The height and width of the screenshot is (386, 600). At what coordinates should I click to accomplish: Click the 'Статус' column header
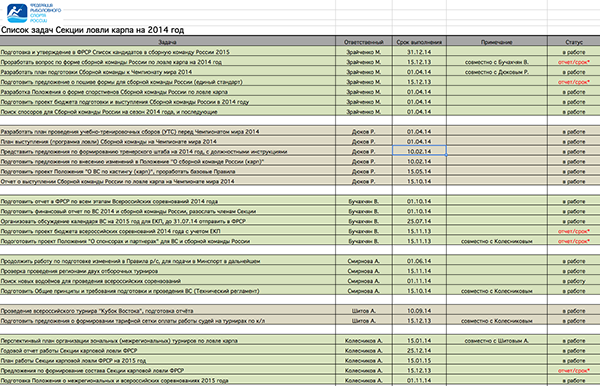point(574,42)
